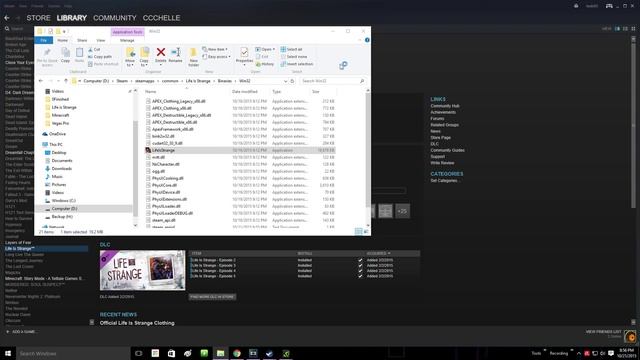Click Life is Strange DLC thumbnail
Image resolution: width=640 pixels, height=360 pixels.
142,270
